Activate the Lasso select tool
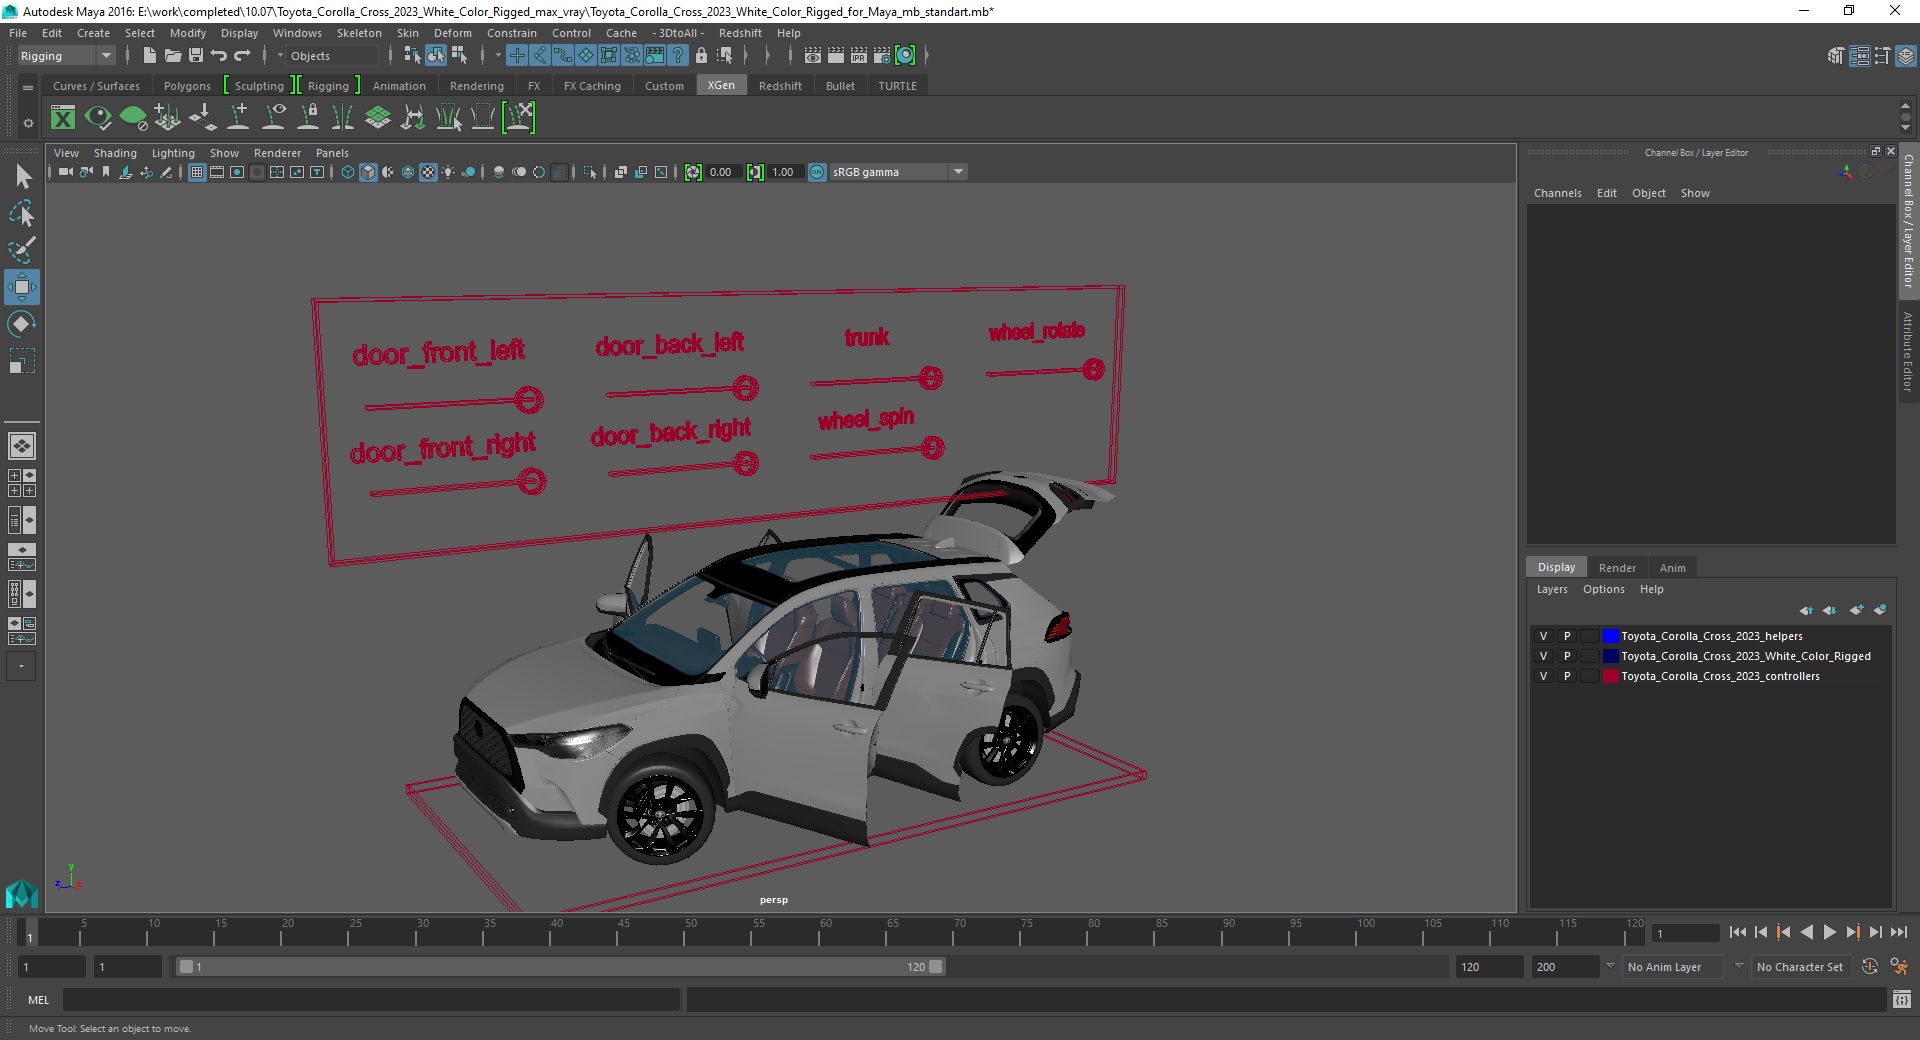 22,214
